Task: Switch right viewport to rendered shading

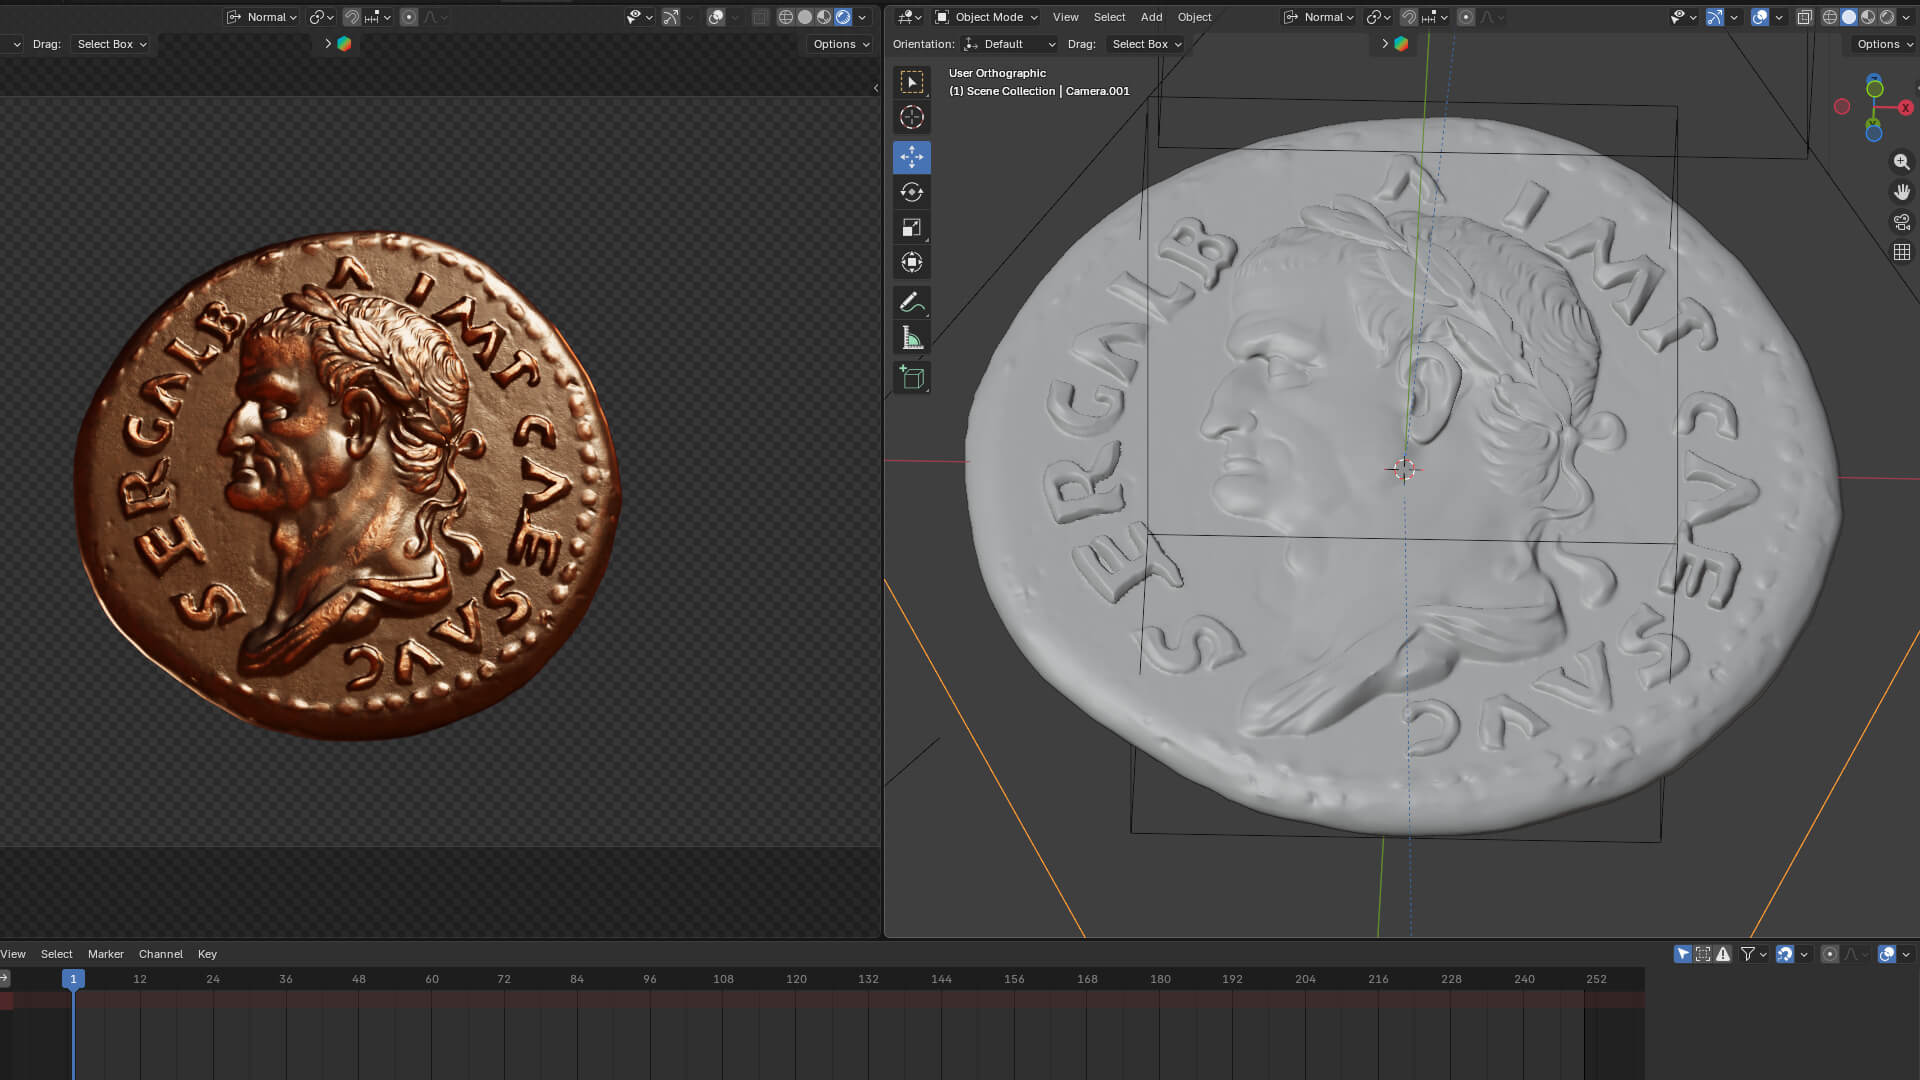Action: (x=1886, y=17)
